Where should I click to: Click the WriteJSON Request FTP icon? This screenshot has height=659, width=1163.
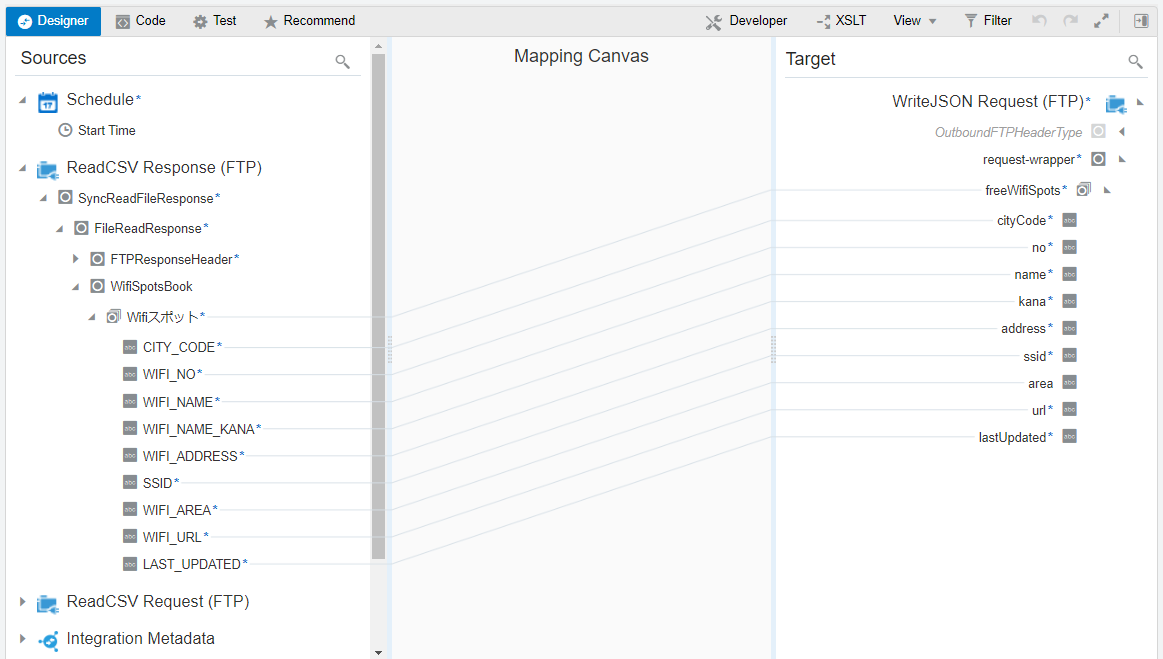point(1116,103)
